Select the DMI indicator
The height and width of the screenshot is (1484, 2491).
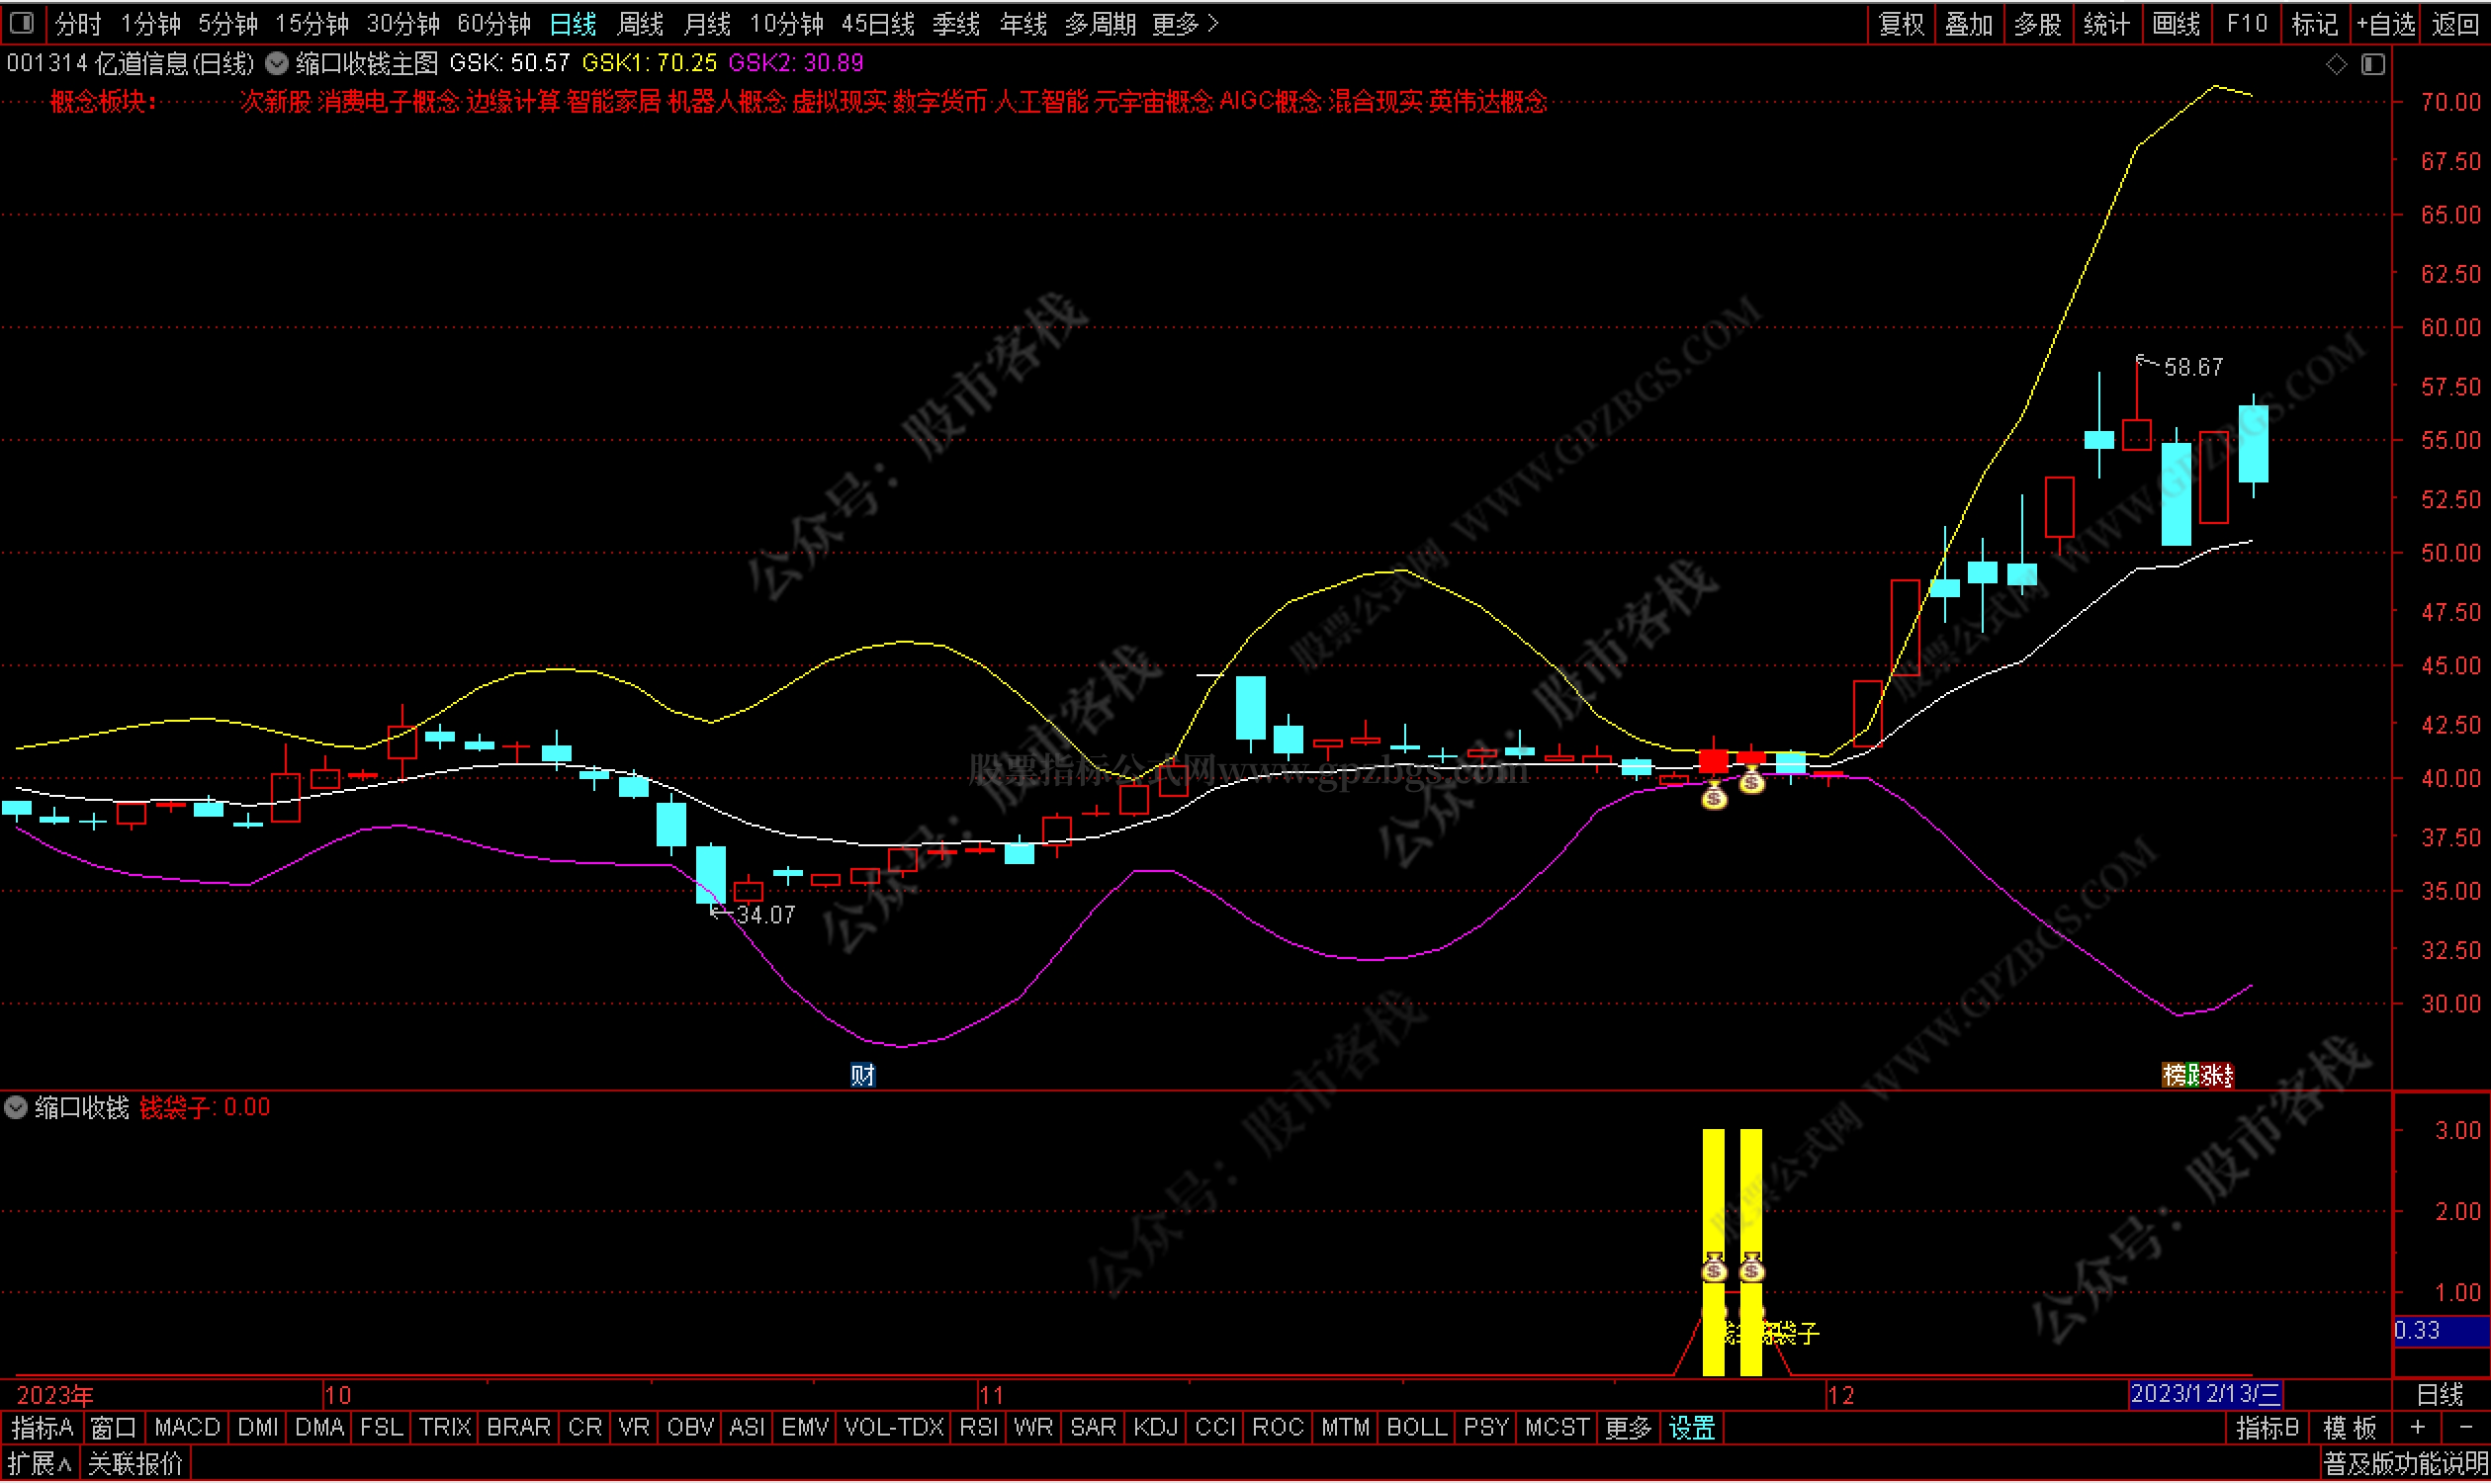click(258, 1429)
